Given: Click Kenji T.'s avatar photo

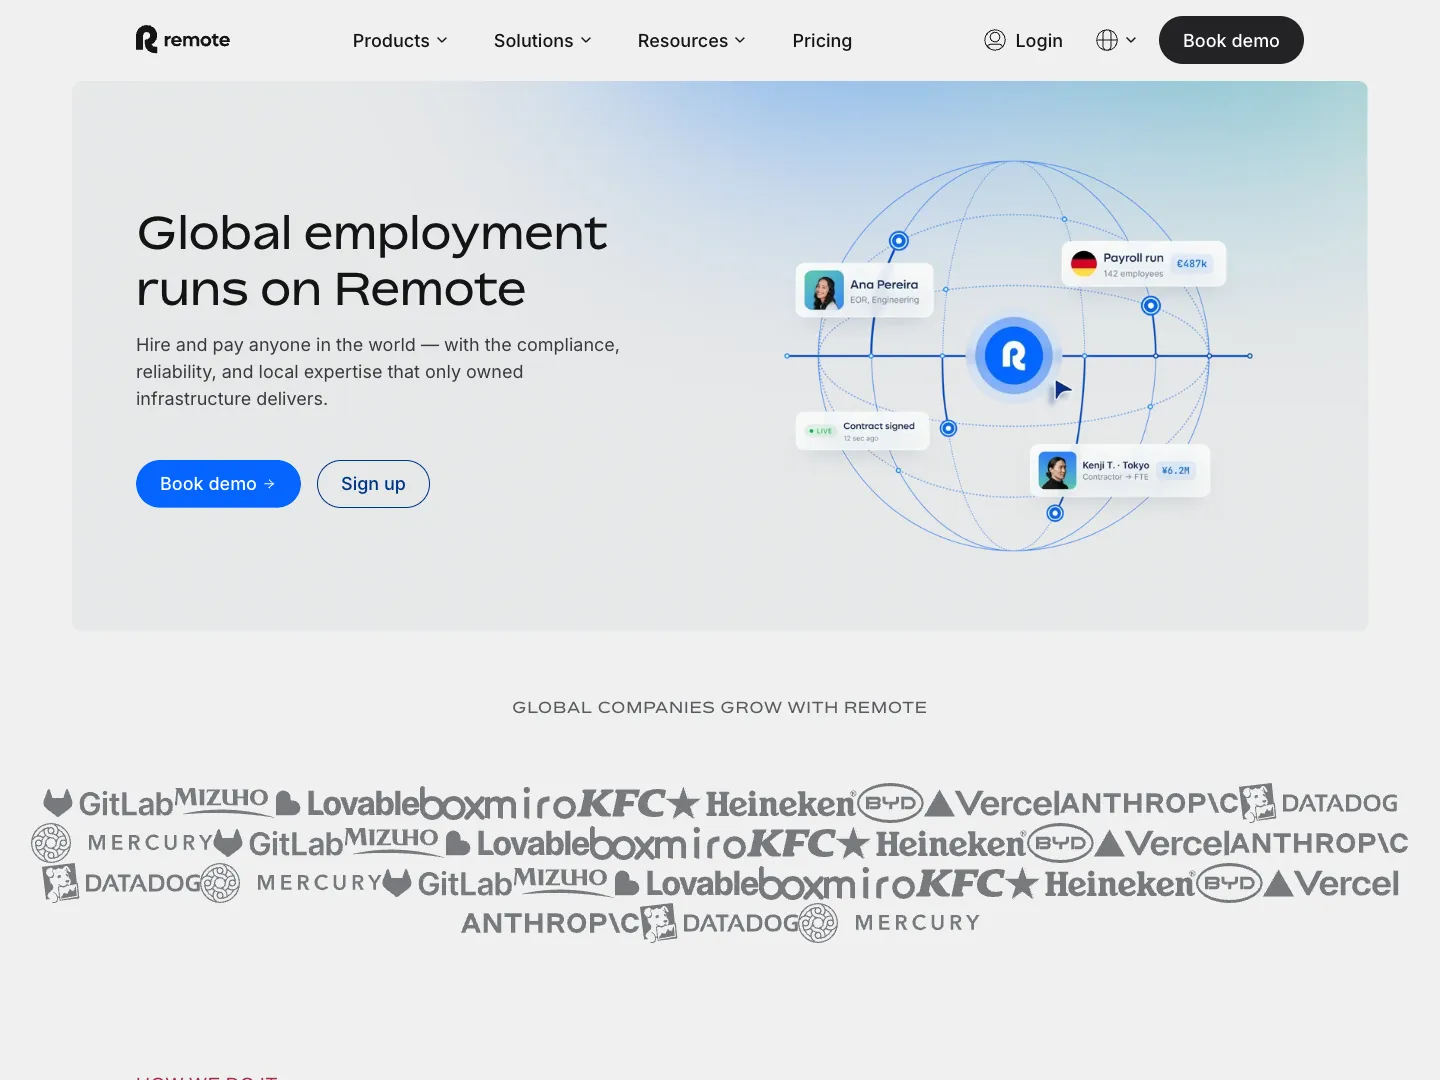Looking at the screenshot, I should click(x=1057, y=470).
